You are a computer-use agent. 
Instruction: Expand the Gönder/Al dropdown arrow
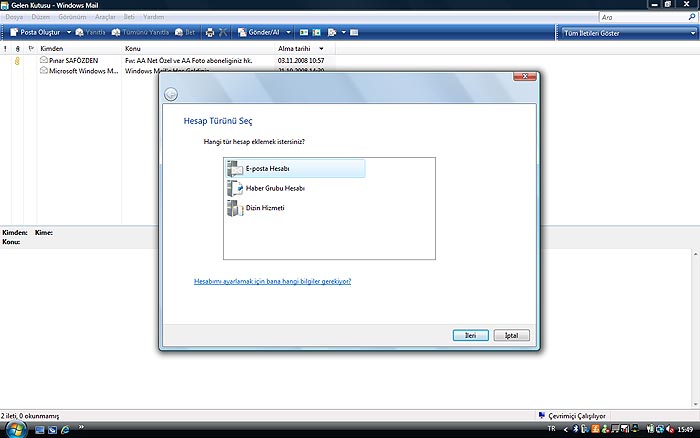(x=288, y=32)
